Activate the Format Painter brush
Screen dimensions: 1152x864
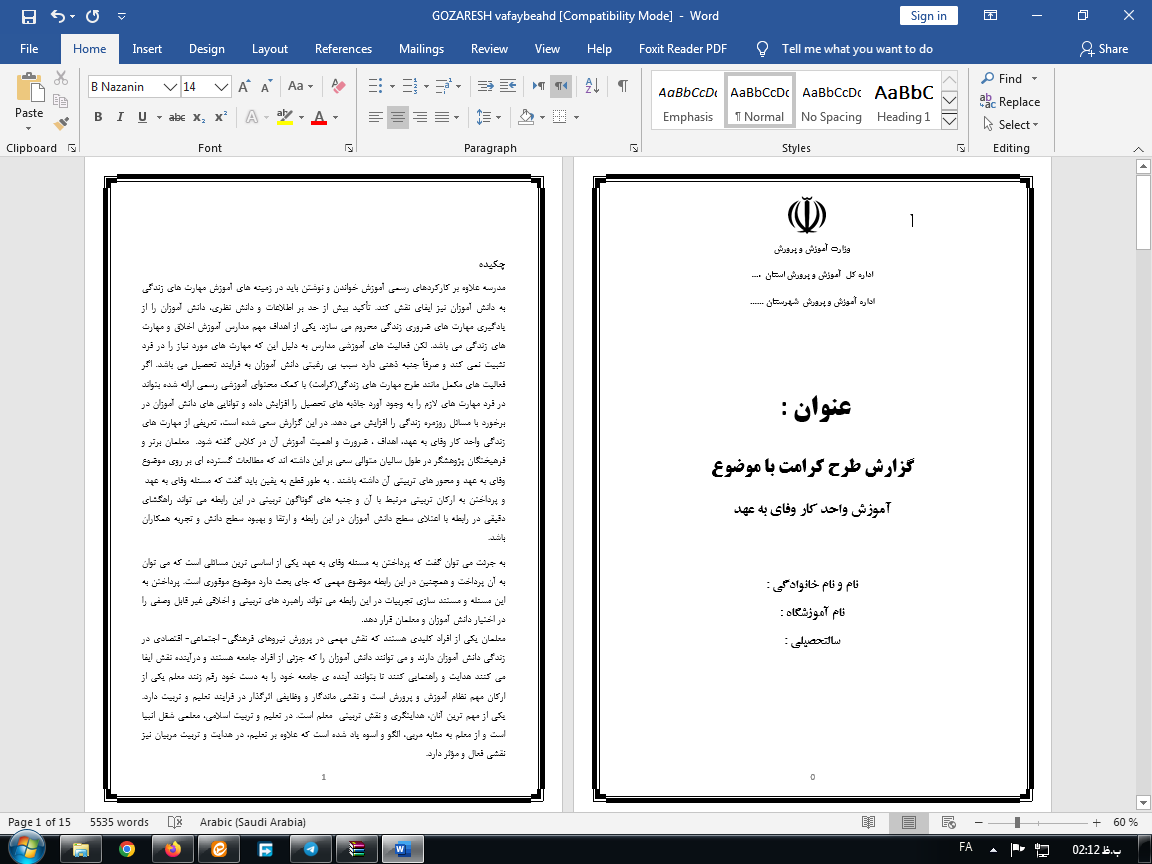(61, 123)
